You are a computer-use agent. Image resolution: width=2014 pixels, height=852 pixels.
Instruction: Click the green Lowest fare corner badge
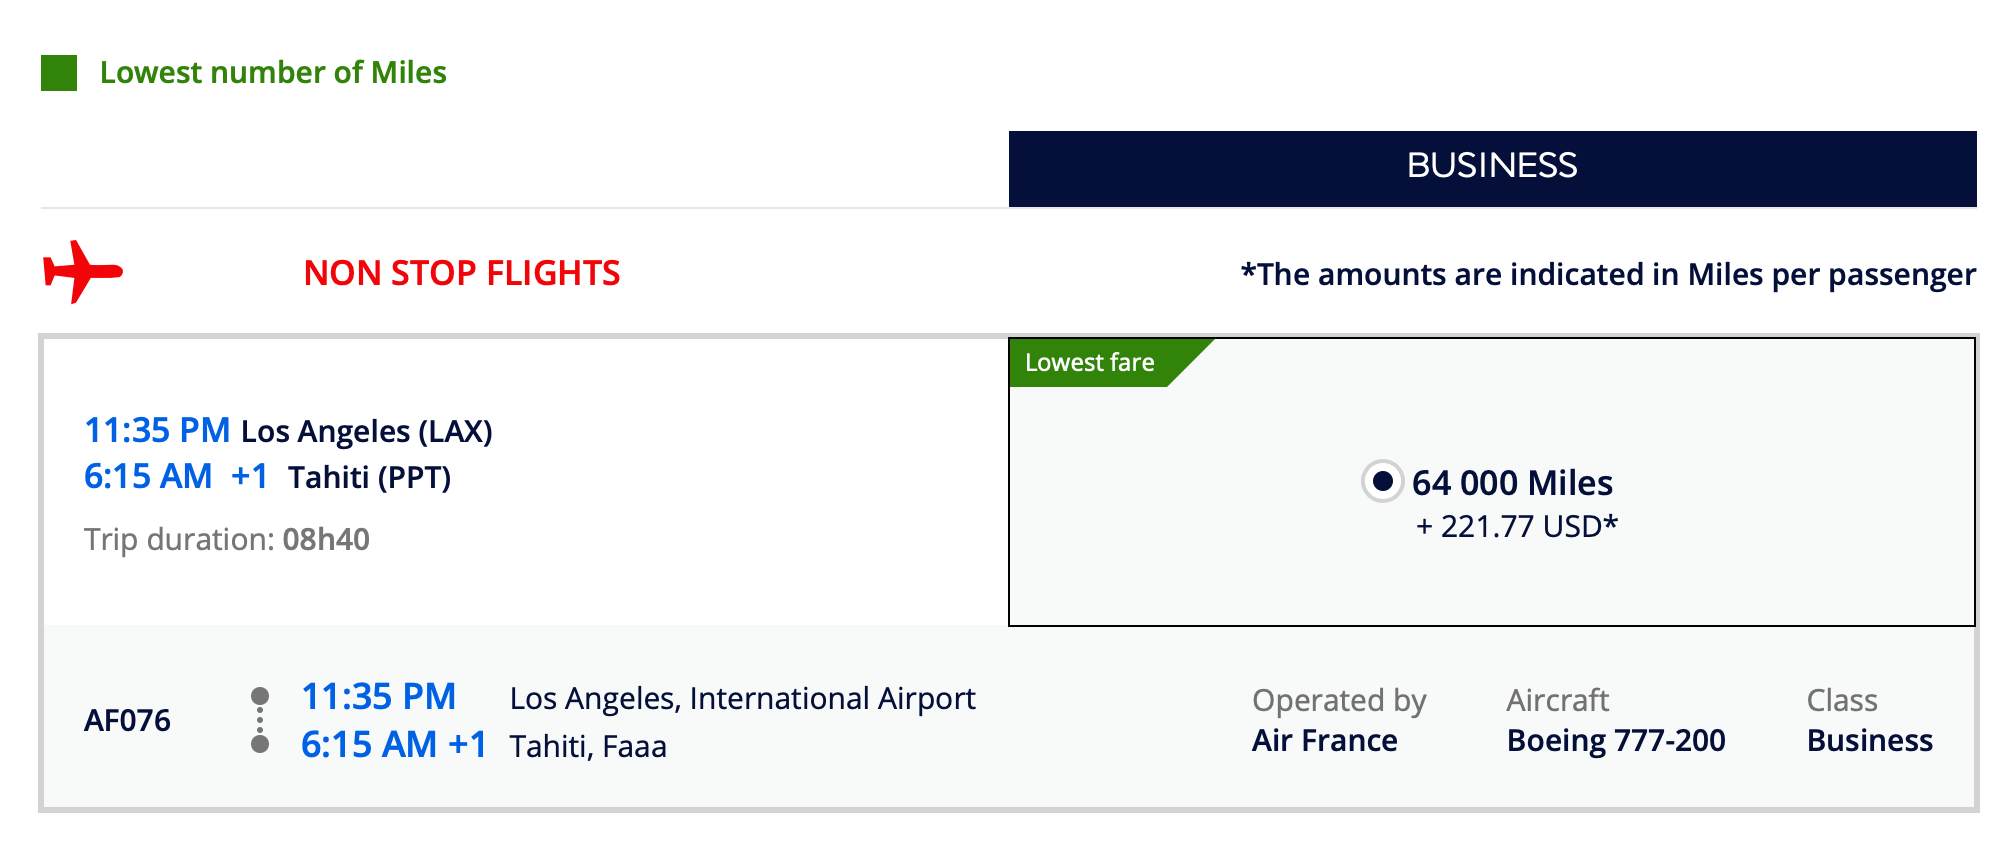click(x=1089, y=361)
